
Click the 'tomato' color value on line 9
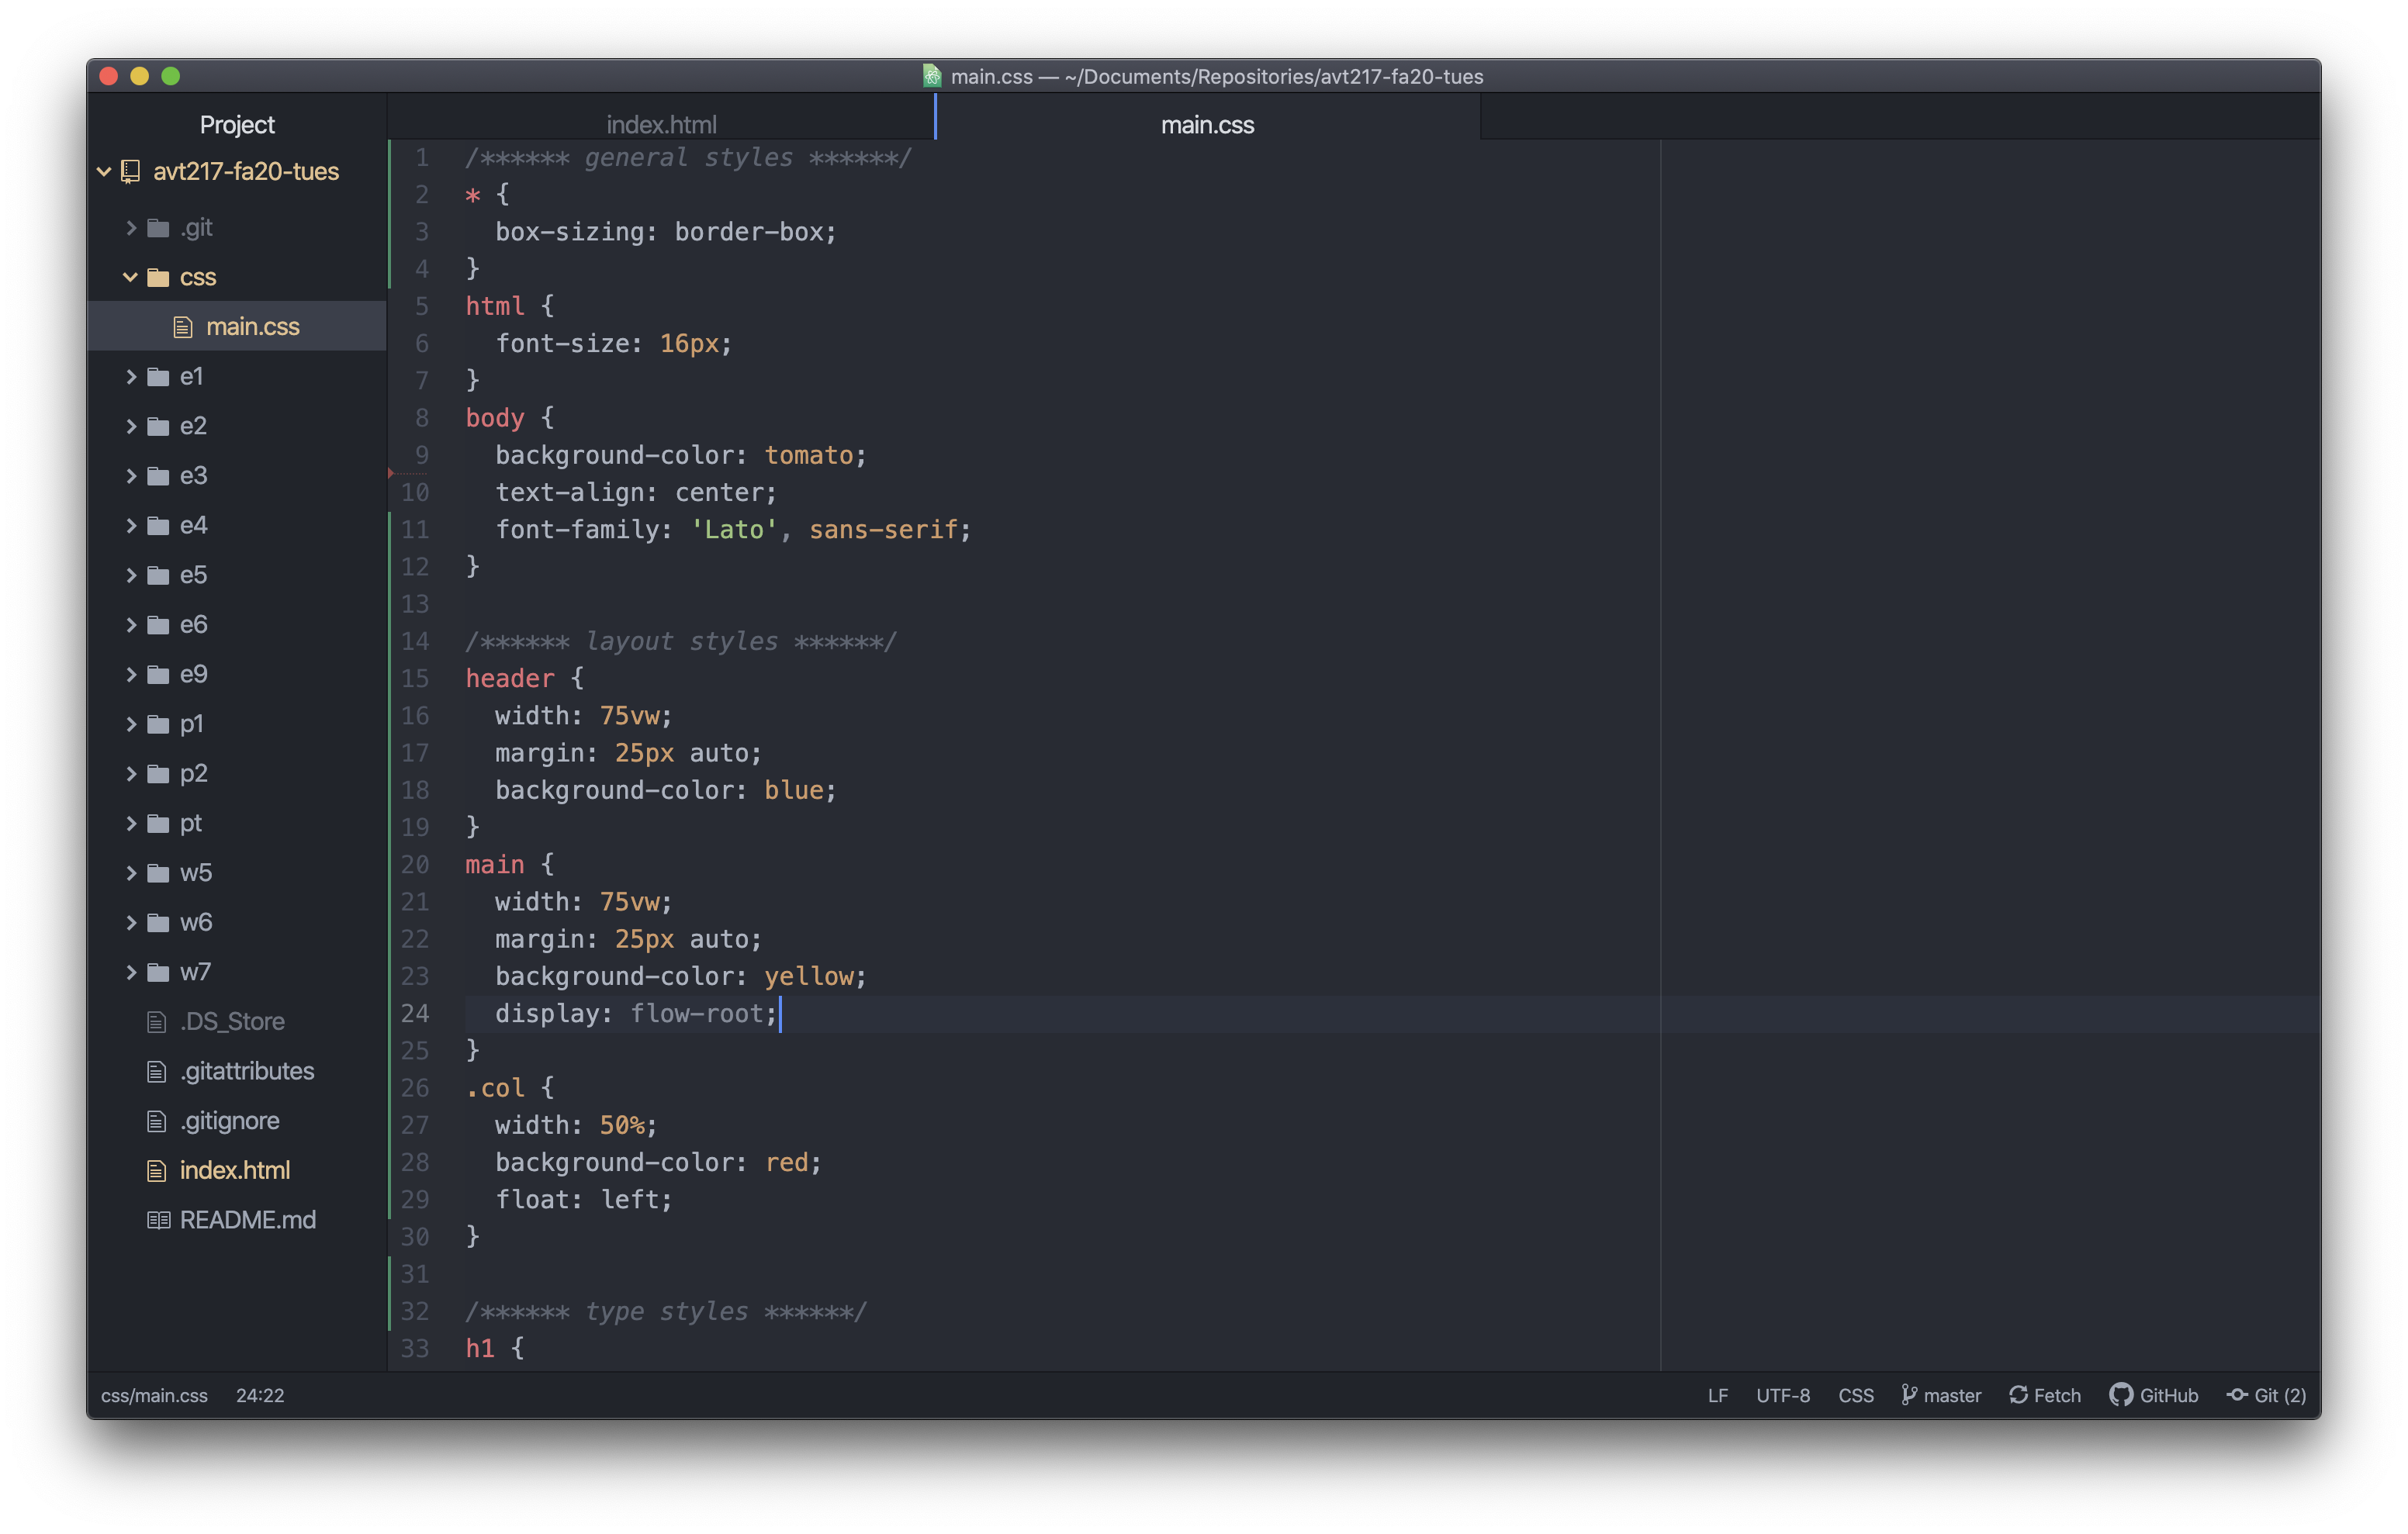click(x=808, y=455)
